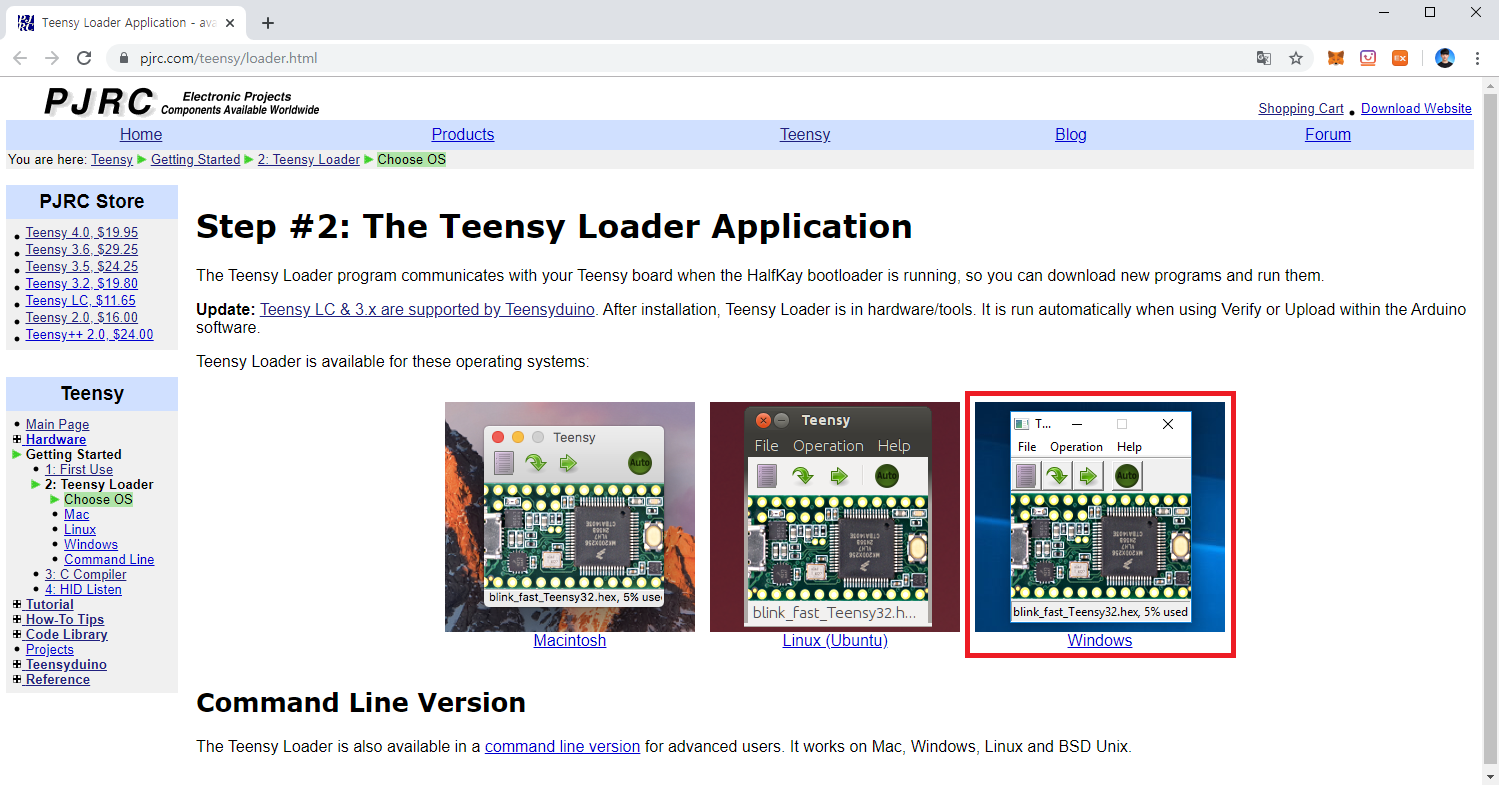
Task: Click the orange extension icon
Action: pos(1400,58)
